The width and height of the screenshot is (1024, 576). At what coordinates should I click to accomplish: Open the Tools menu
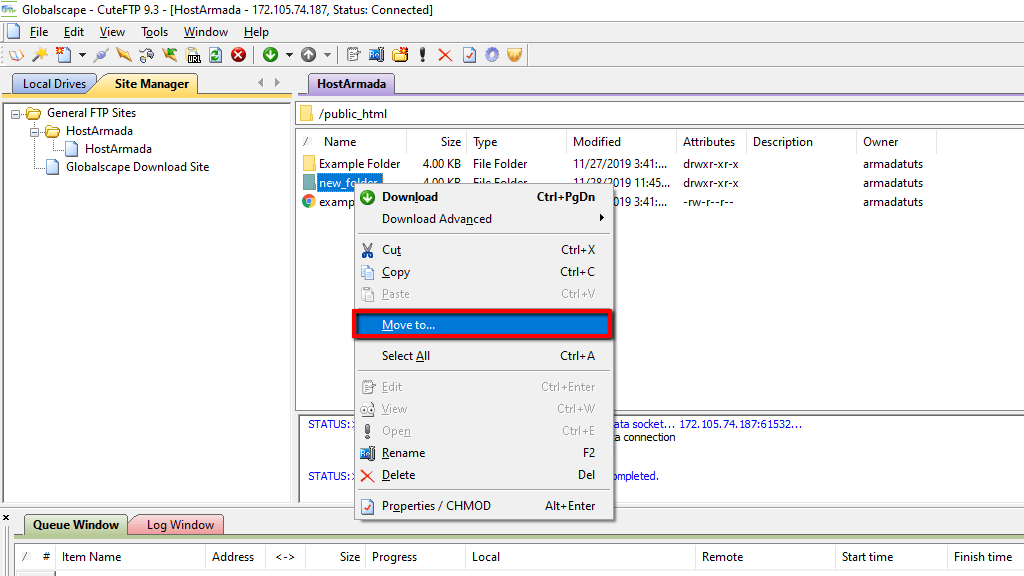point(154,32)
